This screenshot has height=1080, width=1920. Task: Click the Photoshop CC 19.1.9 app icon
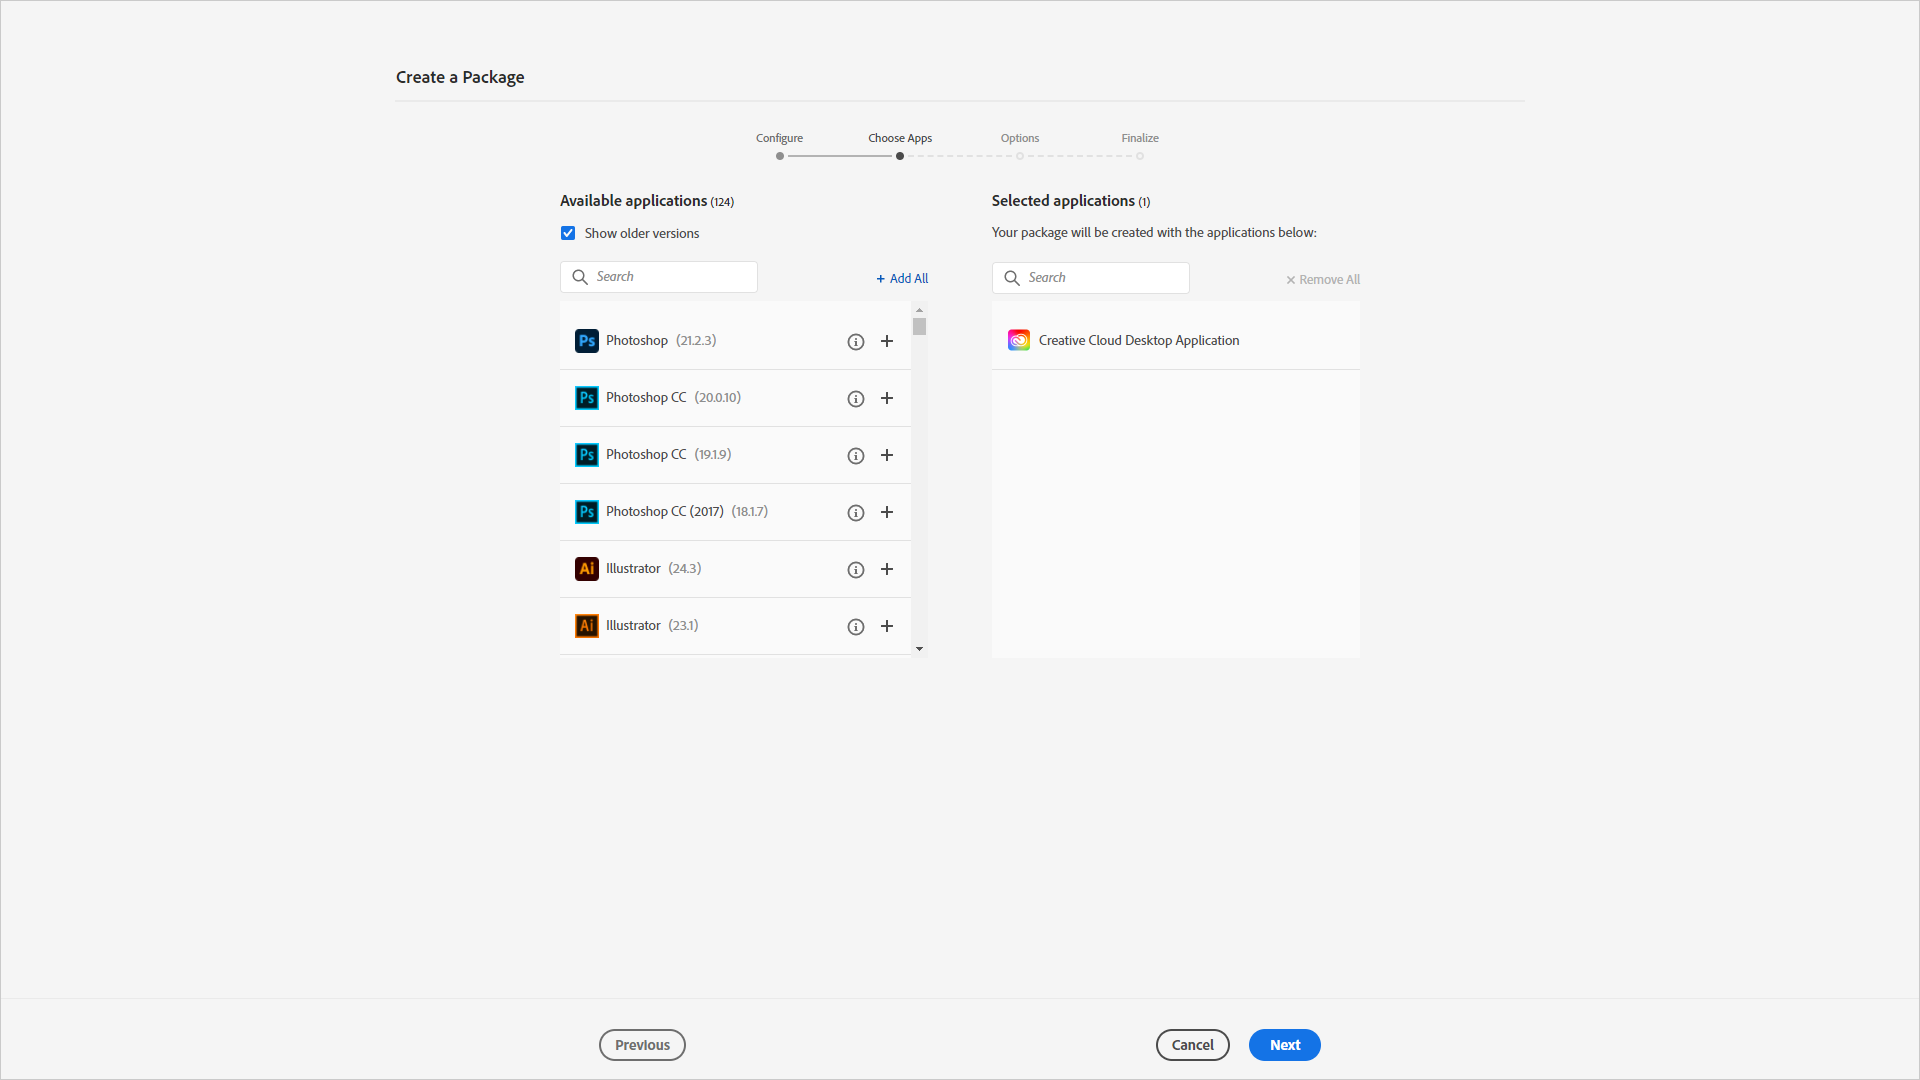pyautogui.click(x=587, y=455)
